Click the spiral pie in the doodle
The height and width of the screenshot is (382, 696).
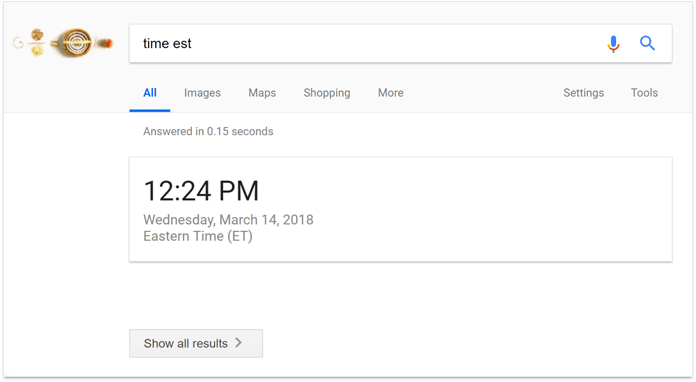tap(76, 43)
